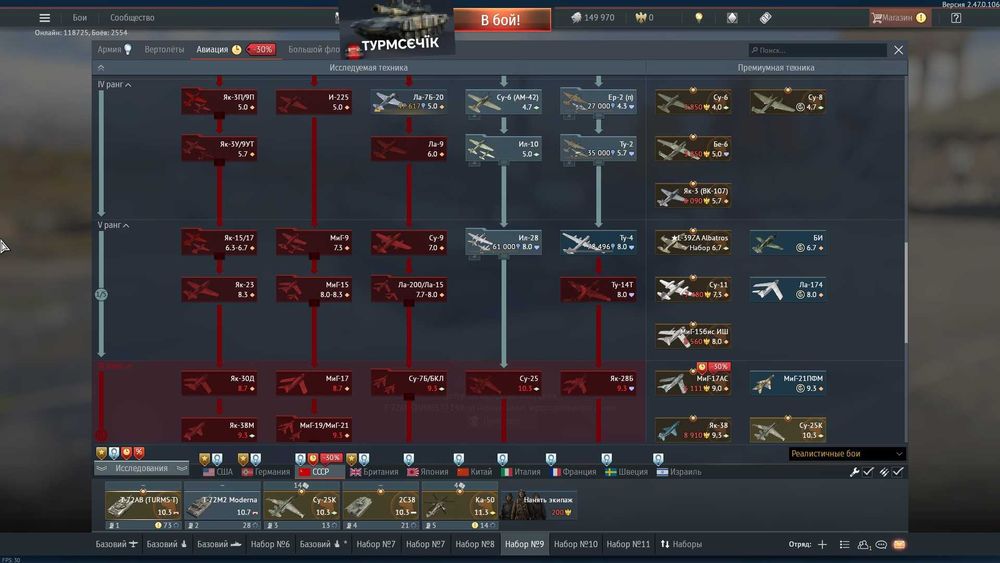Open the question mark help icon
1000x563 pixels.
tap(956, 18)
